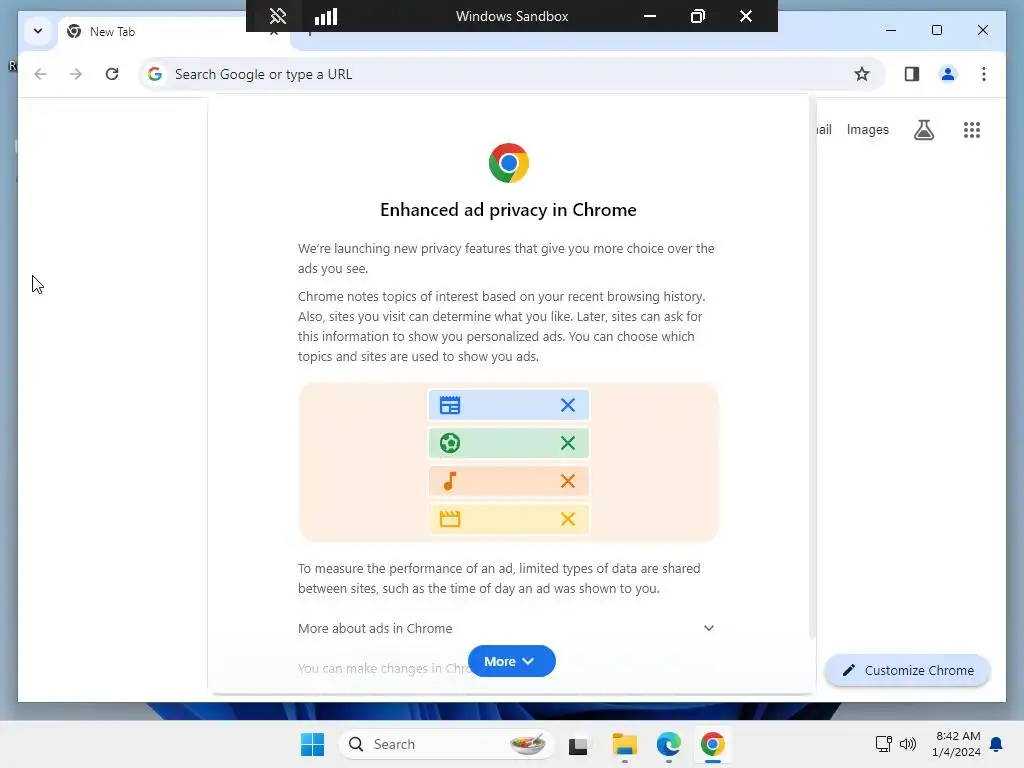
Task: Open Task View in the taskbar
Action: click(578, 745)
